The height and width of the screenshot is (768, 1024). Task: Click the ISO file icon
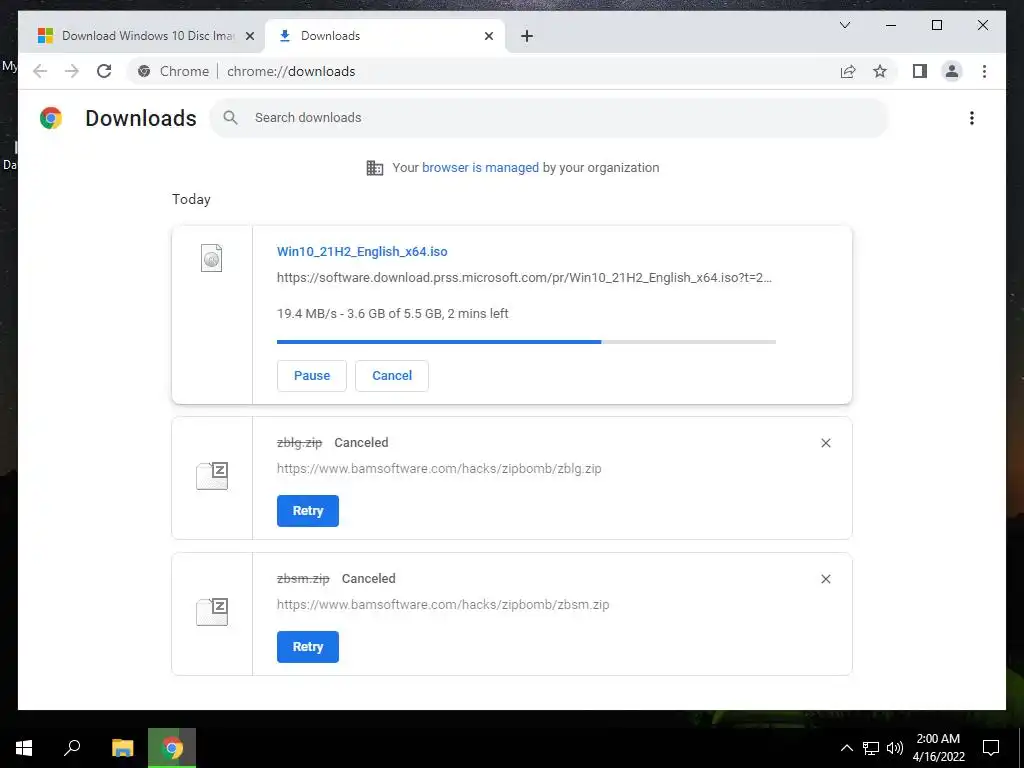click(x=212, y=258)
